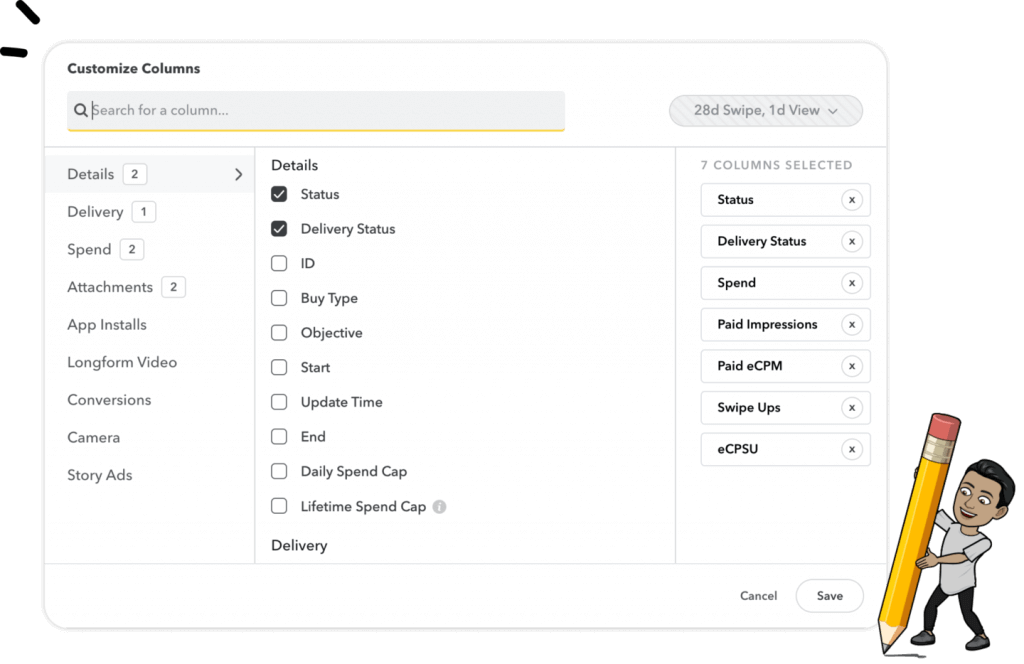Enable the Buy Type column
The width and height of the screenshot is (1024, 664).
(279, 298)
